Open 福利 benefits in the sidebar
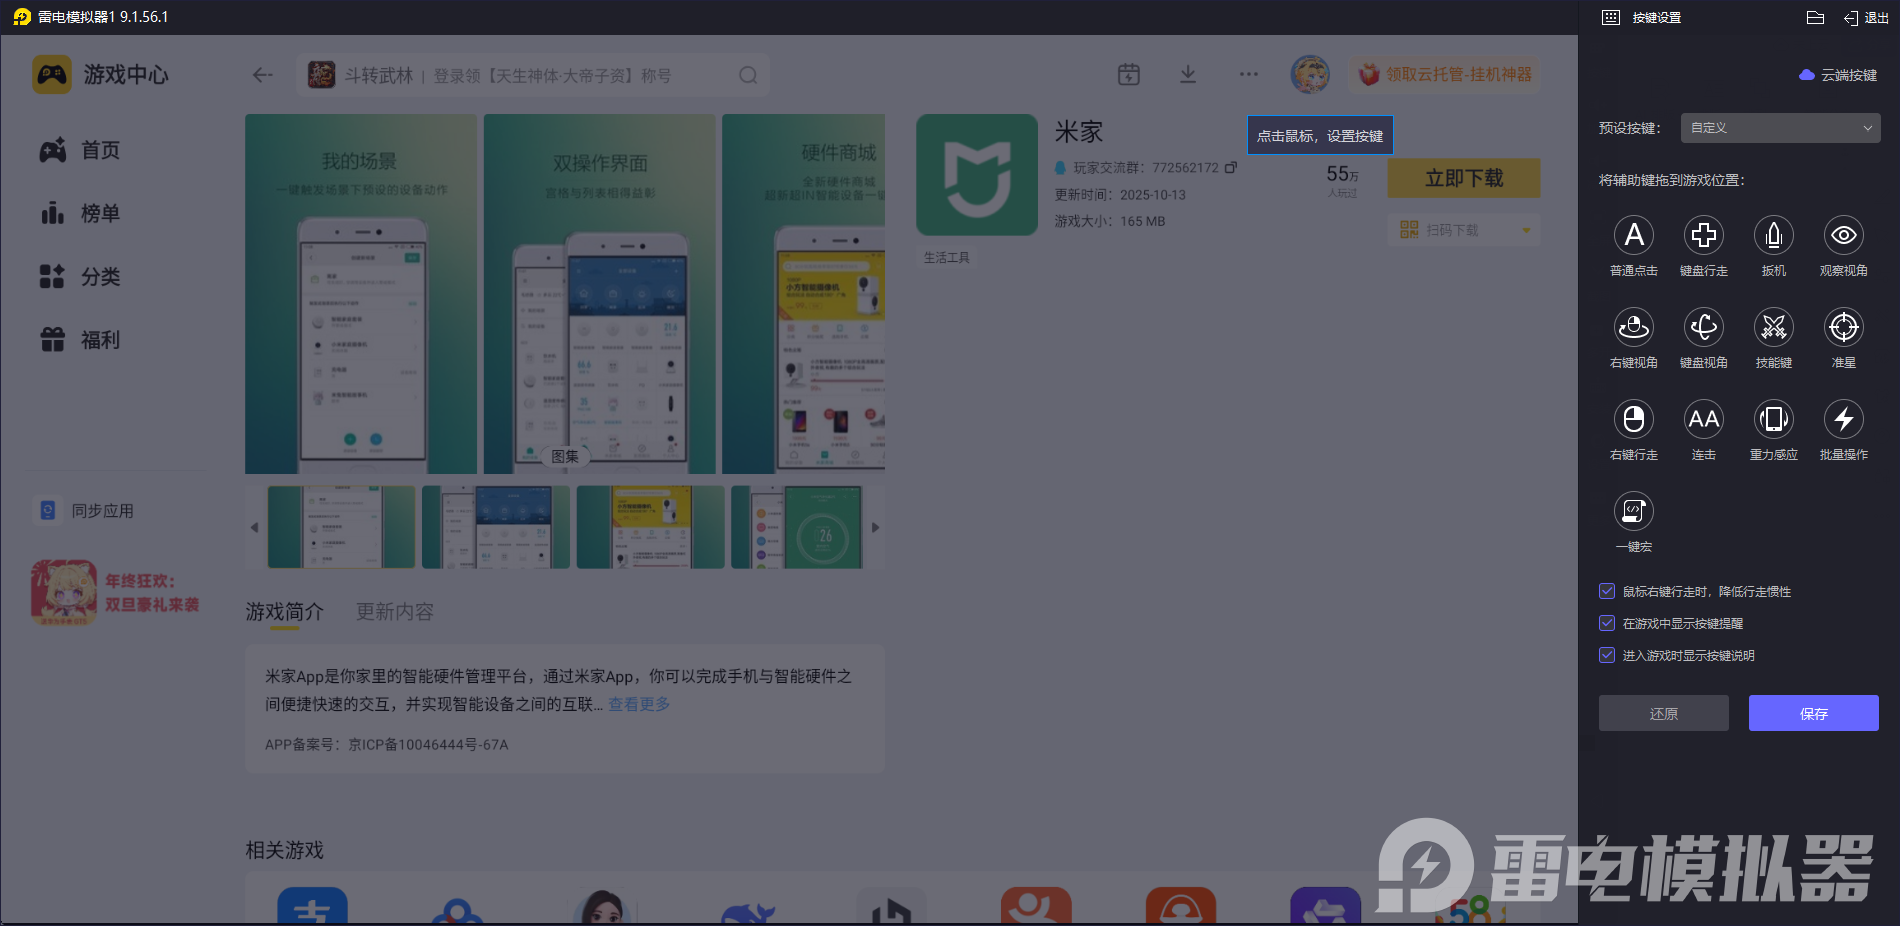This screenshot has width=1900, height=926. click(x=80, y=340)
